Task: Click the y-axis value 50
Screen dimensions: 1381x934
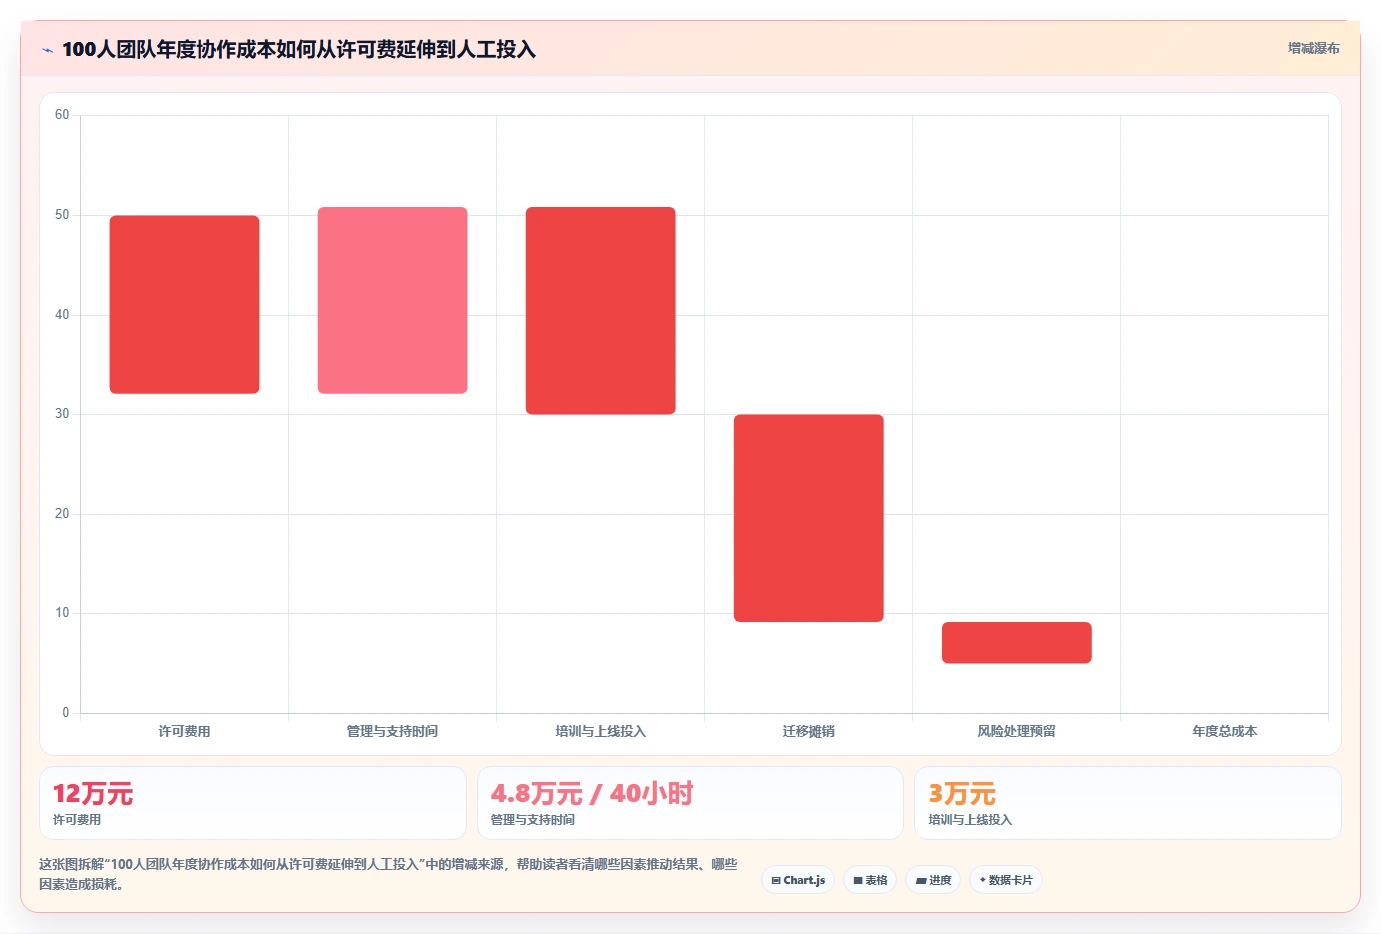Action: tap(62, 215)
